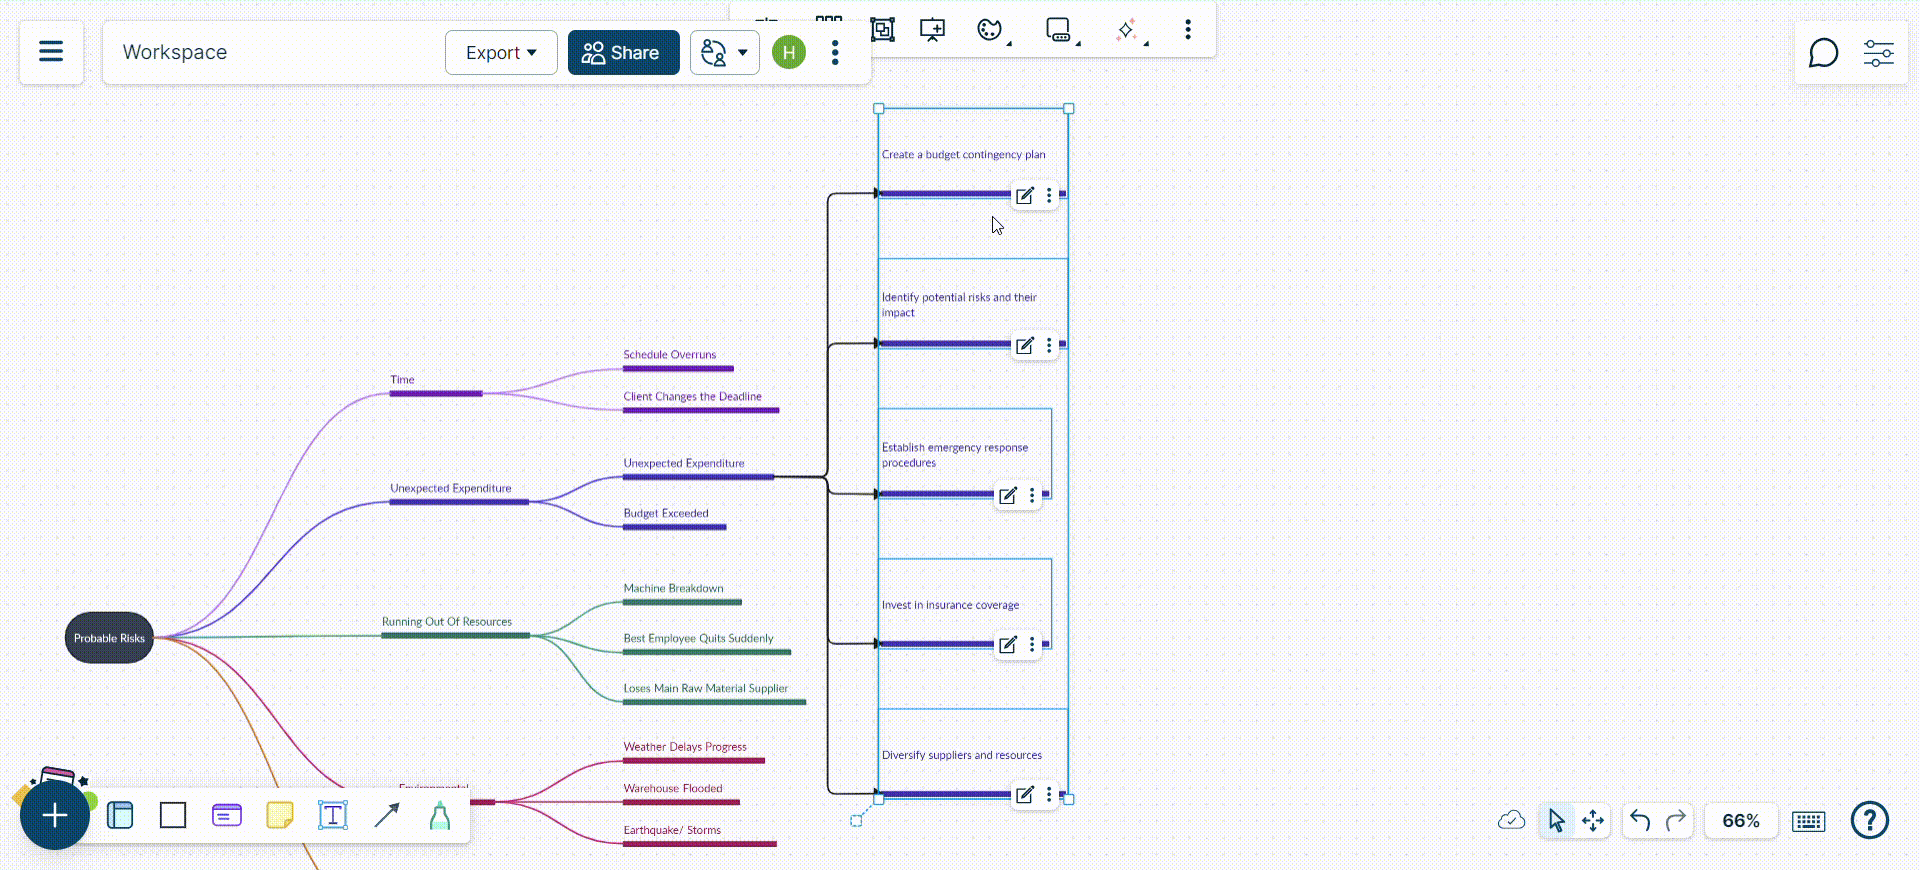
Task: Pick the text box tool
Action: click(x=333, y=816)
